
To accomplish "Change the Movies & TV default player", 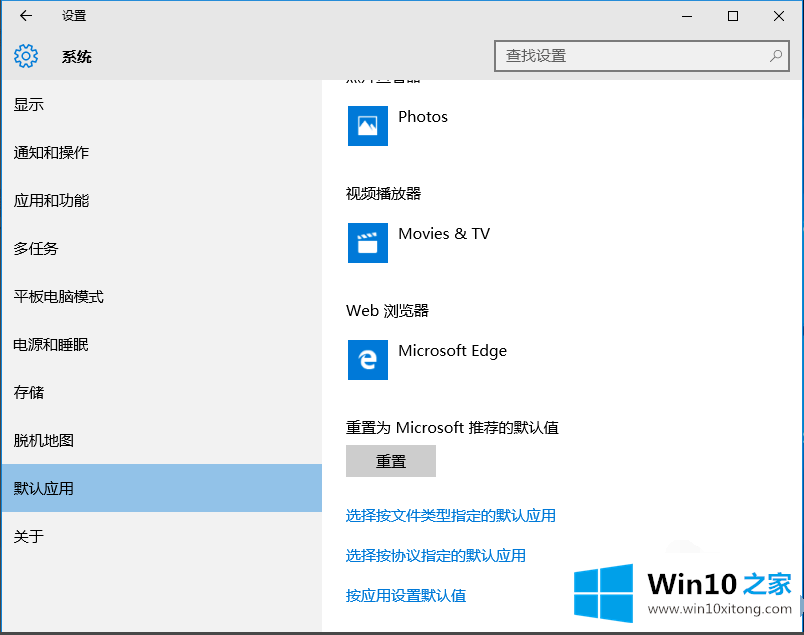I will tap(419, 243).
